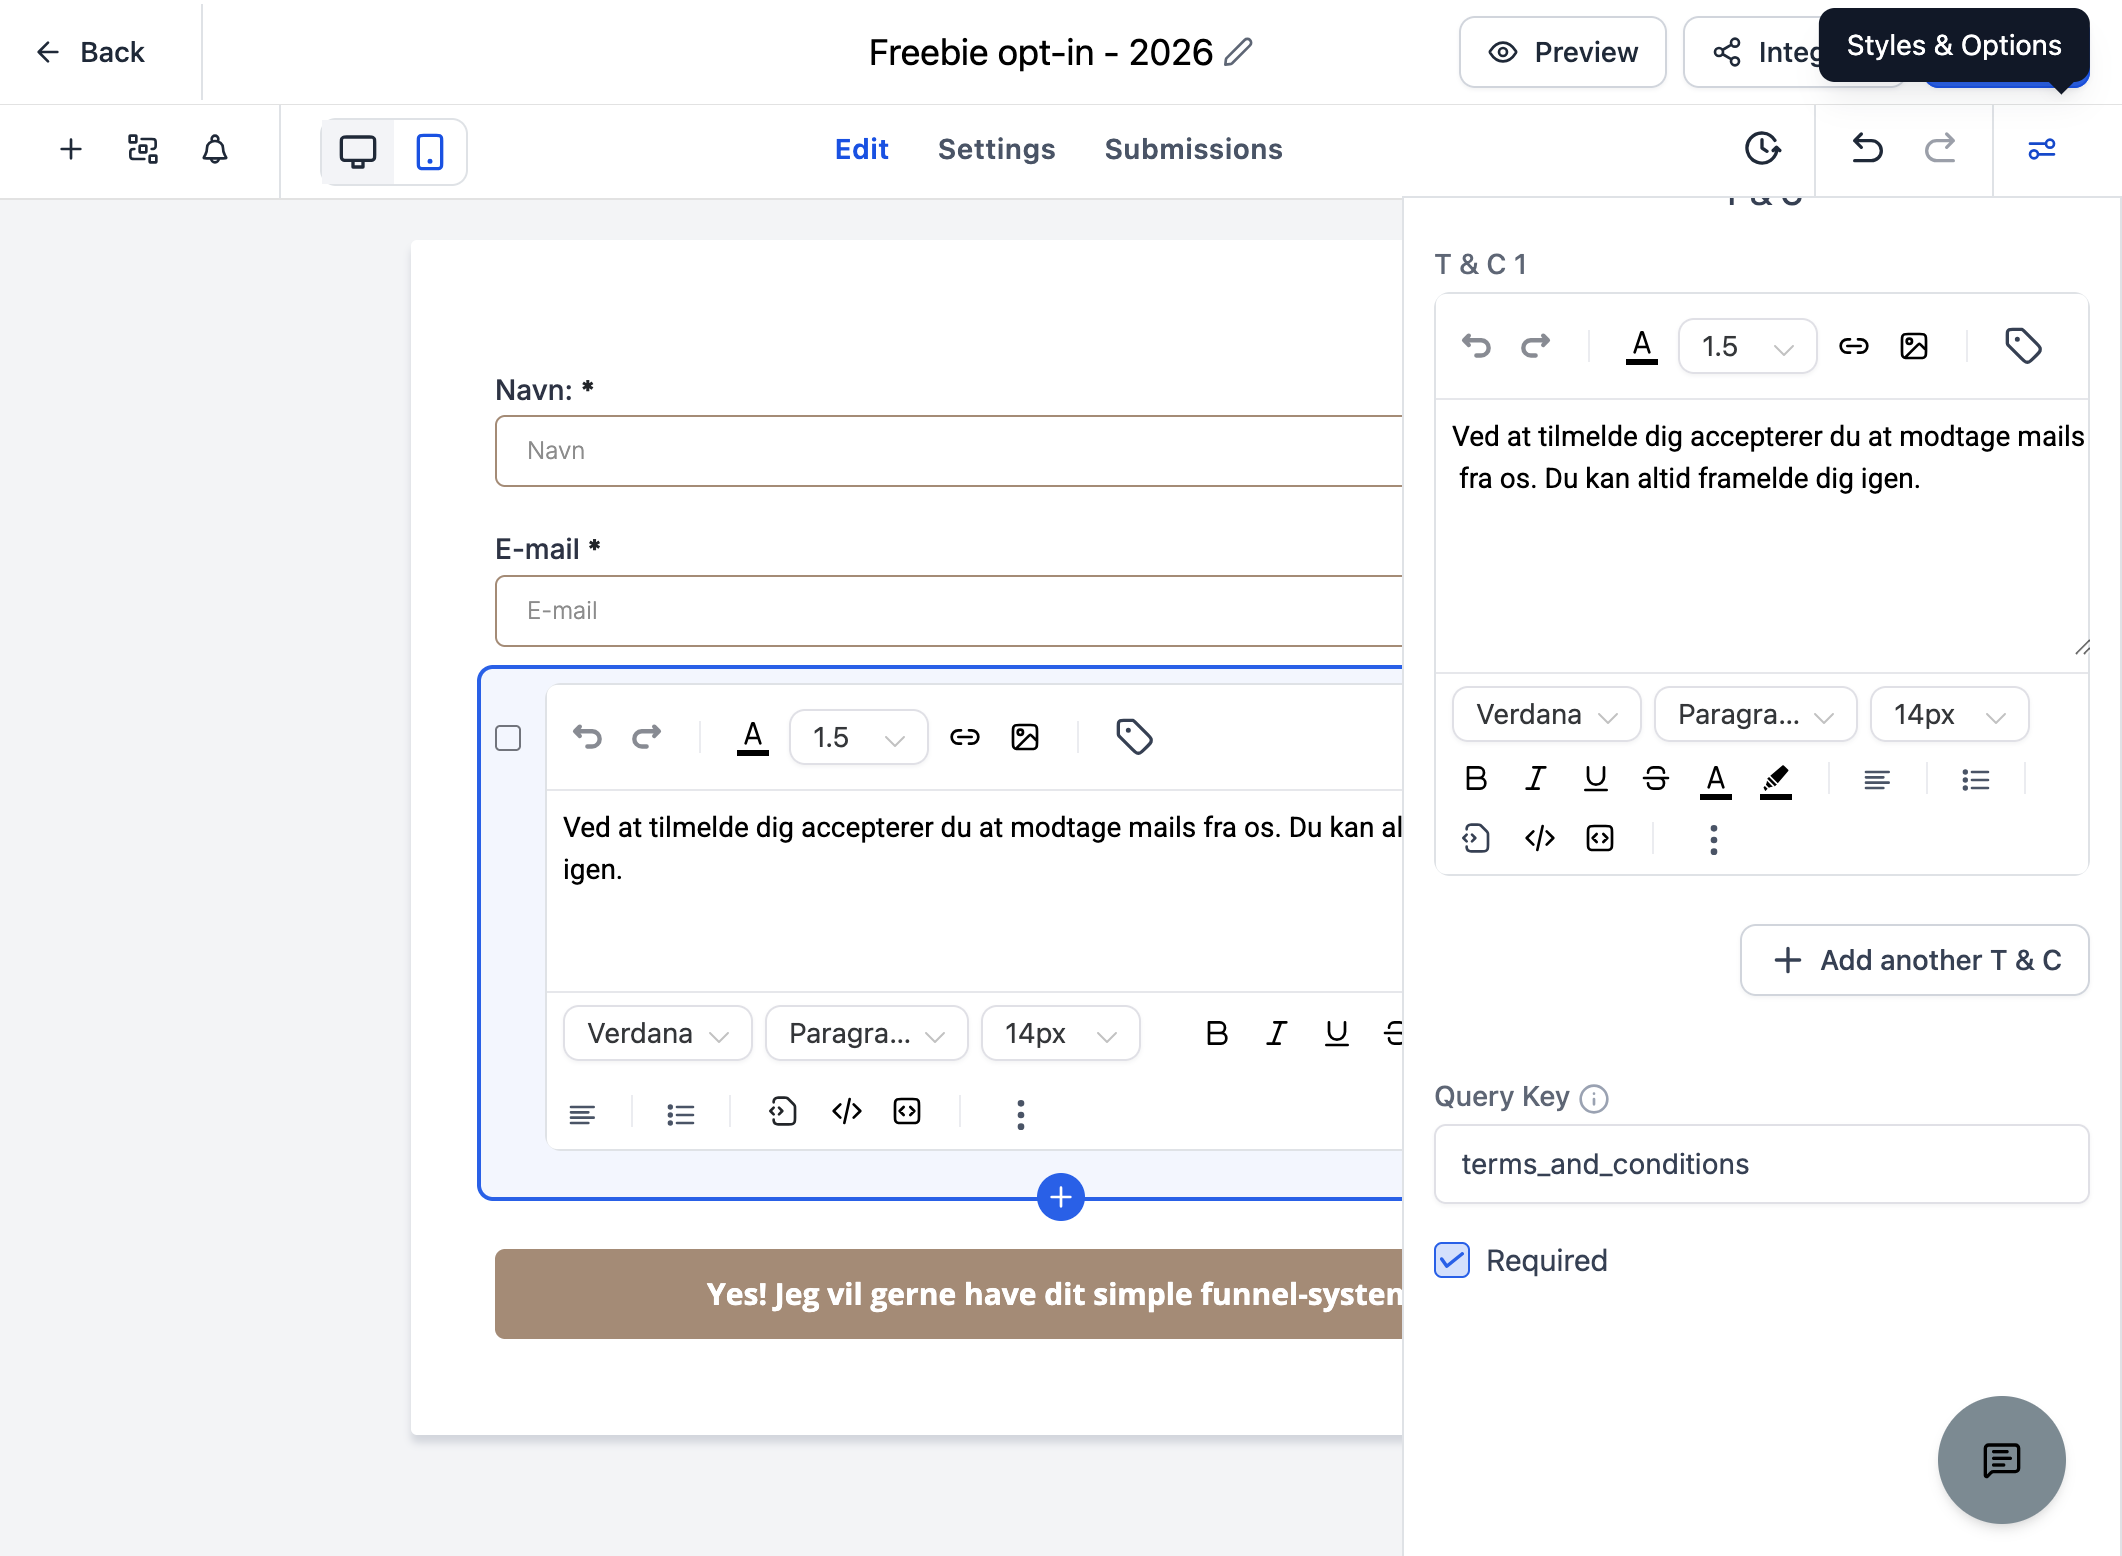
Task: Apply italic in sidebar editor
Action: coord(1536,779)
